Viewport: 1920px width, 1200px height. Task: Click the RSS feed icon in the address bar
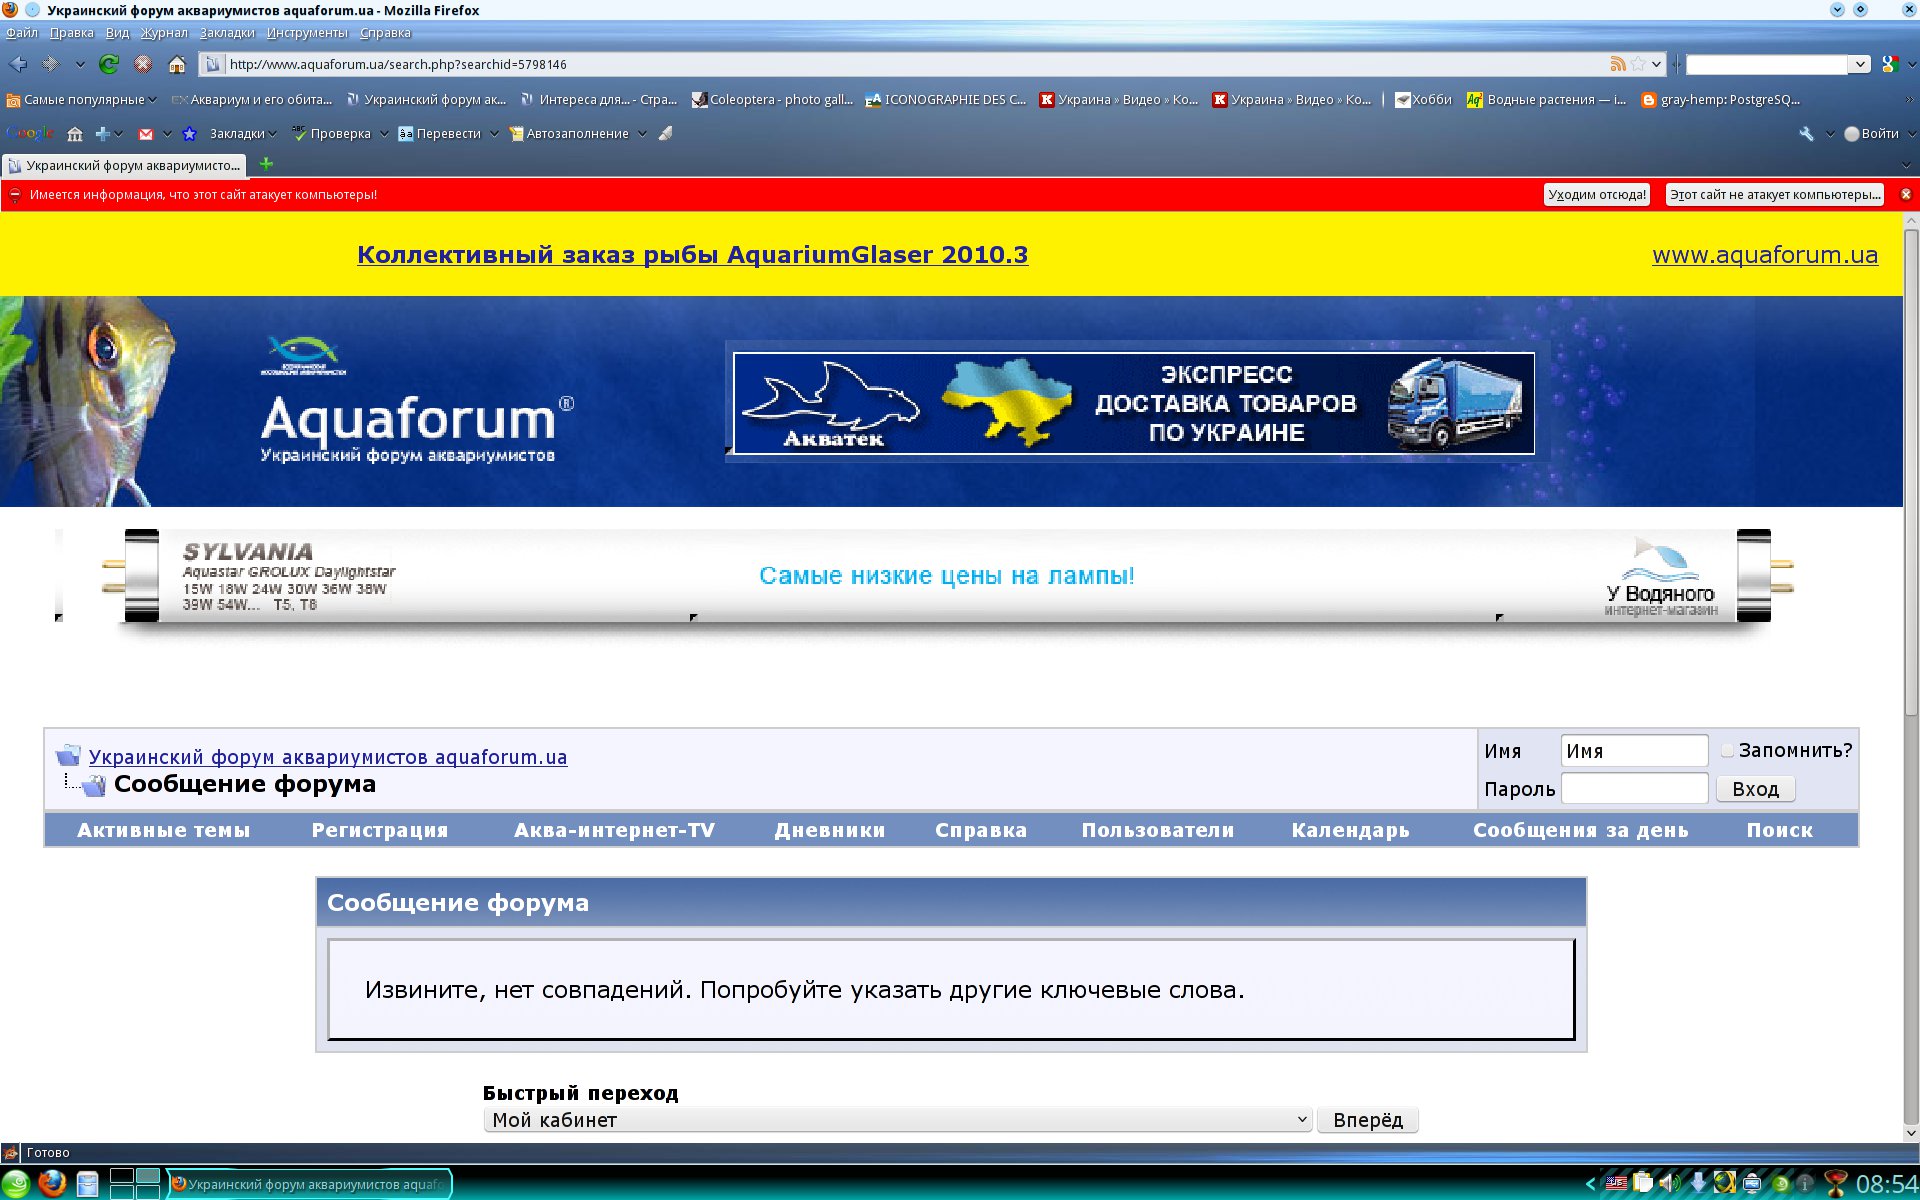coord(1617,64)
